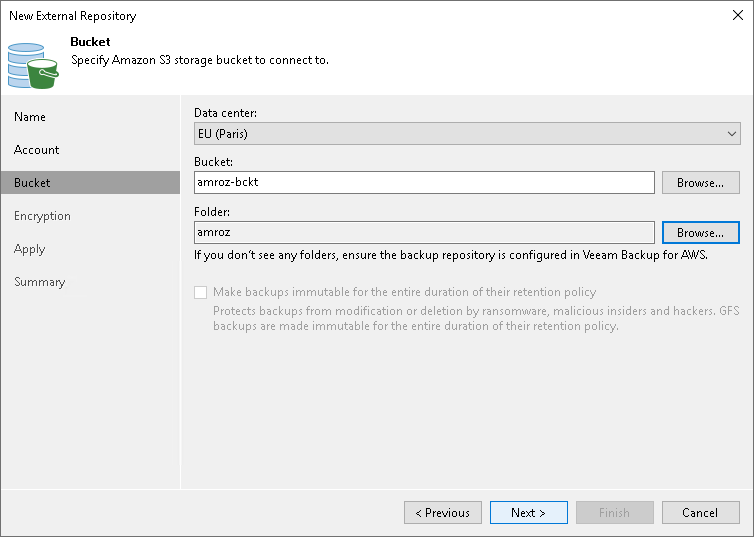
Task: Expand the Data center dropdown arrow
Action: (x=731, y=133)
